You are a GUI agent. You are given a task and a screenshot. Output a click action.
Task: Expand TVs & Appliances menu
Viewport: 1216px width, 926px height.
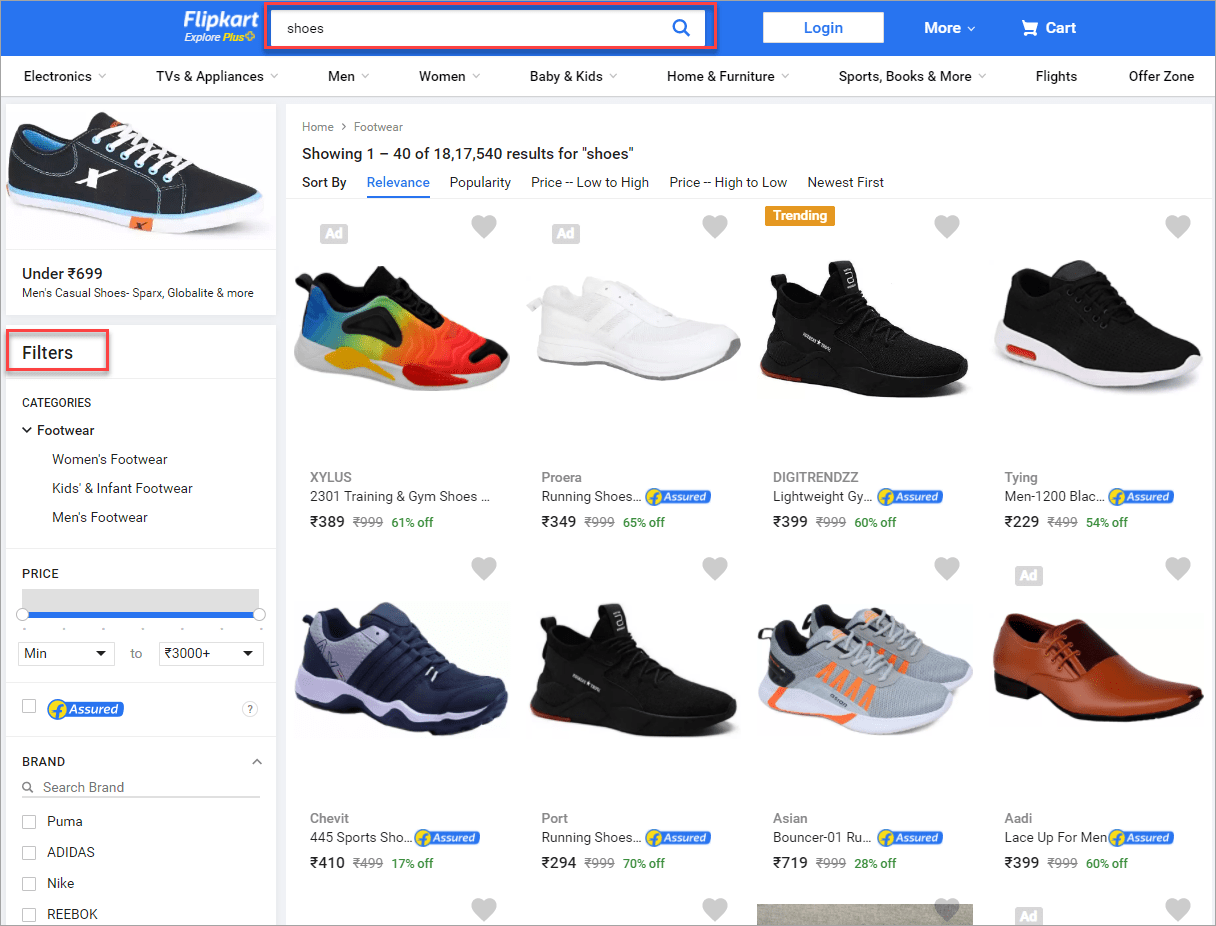point(217,76)
